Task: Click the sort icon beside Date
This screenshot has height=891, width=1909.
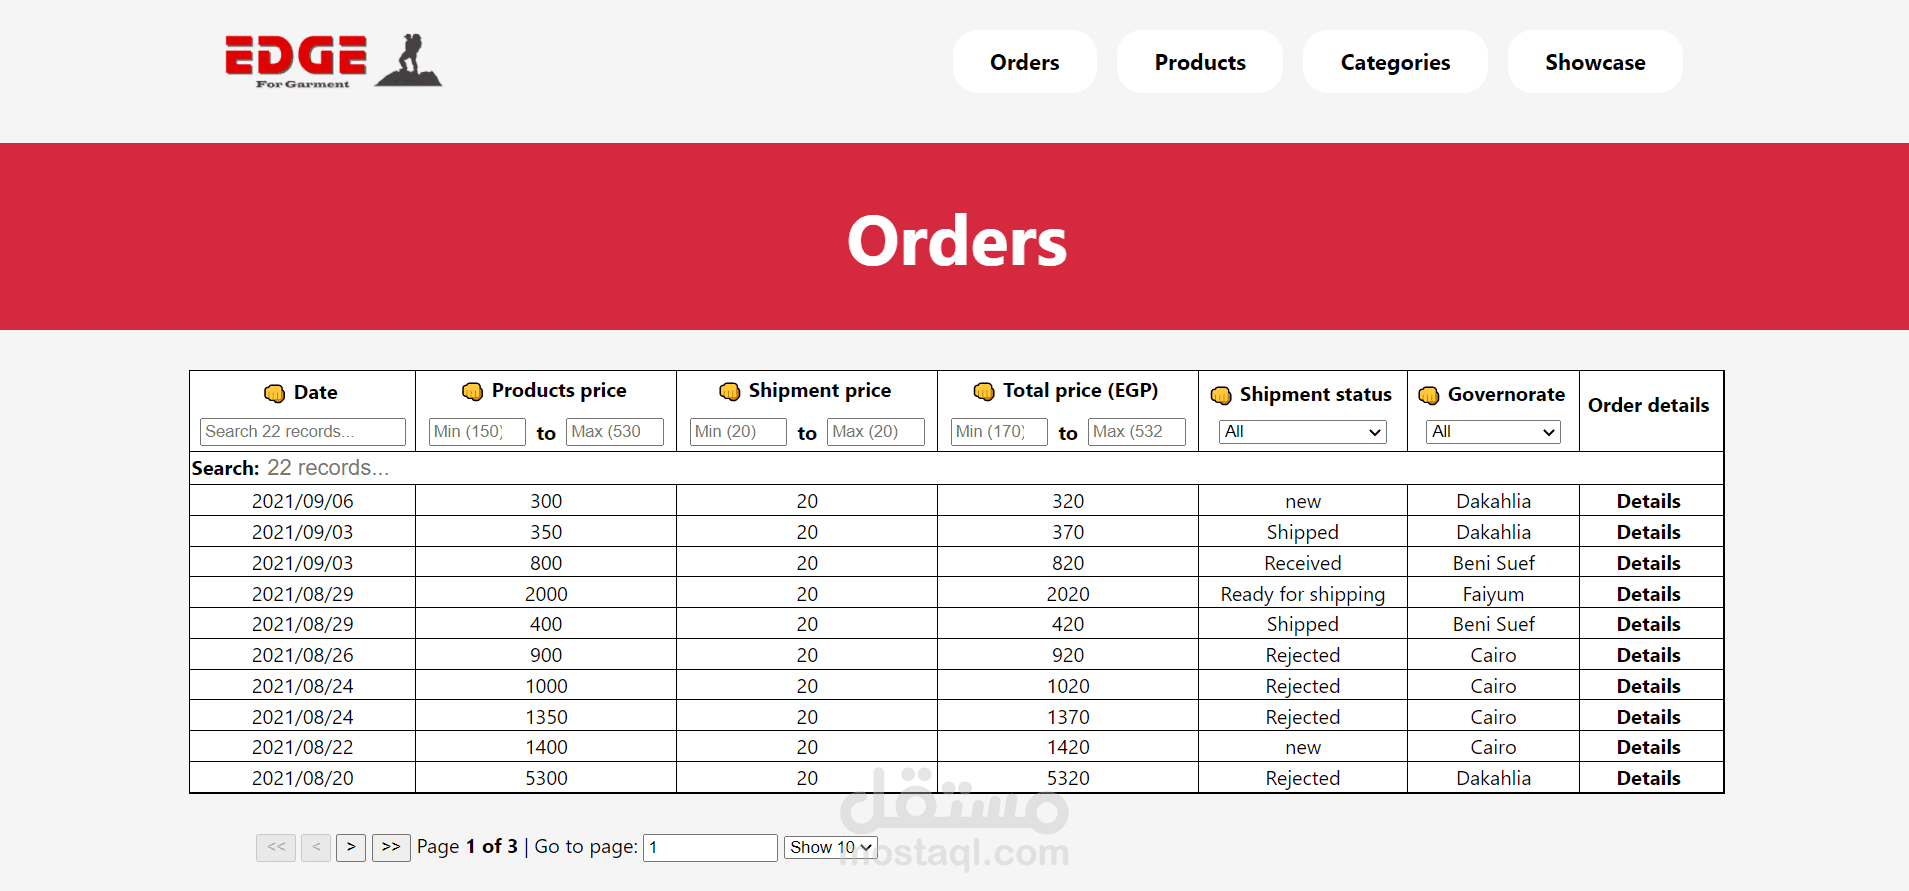Action: click(x=274, y=393)
